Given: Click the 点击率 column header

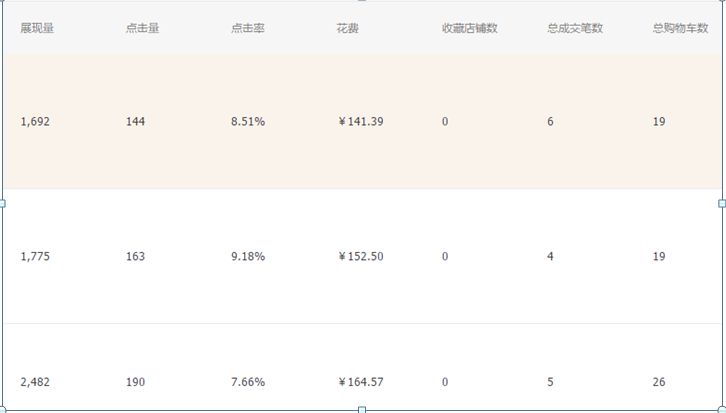Looking at the screenshot, I should point(247,28).
